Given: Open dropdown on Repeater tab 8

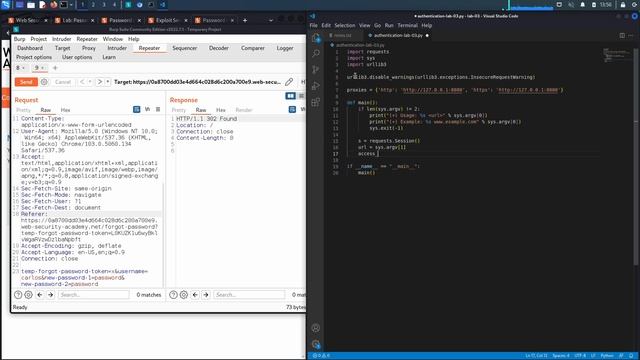Looking at the screenshot, I should [x=23, y=68].
